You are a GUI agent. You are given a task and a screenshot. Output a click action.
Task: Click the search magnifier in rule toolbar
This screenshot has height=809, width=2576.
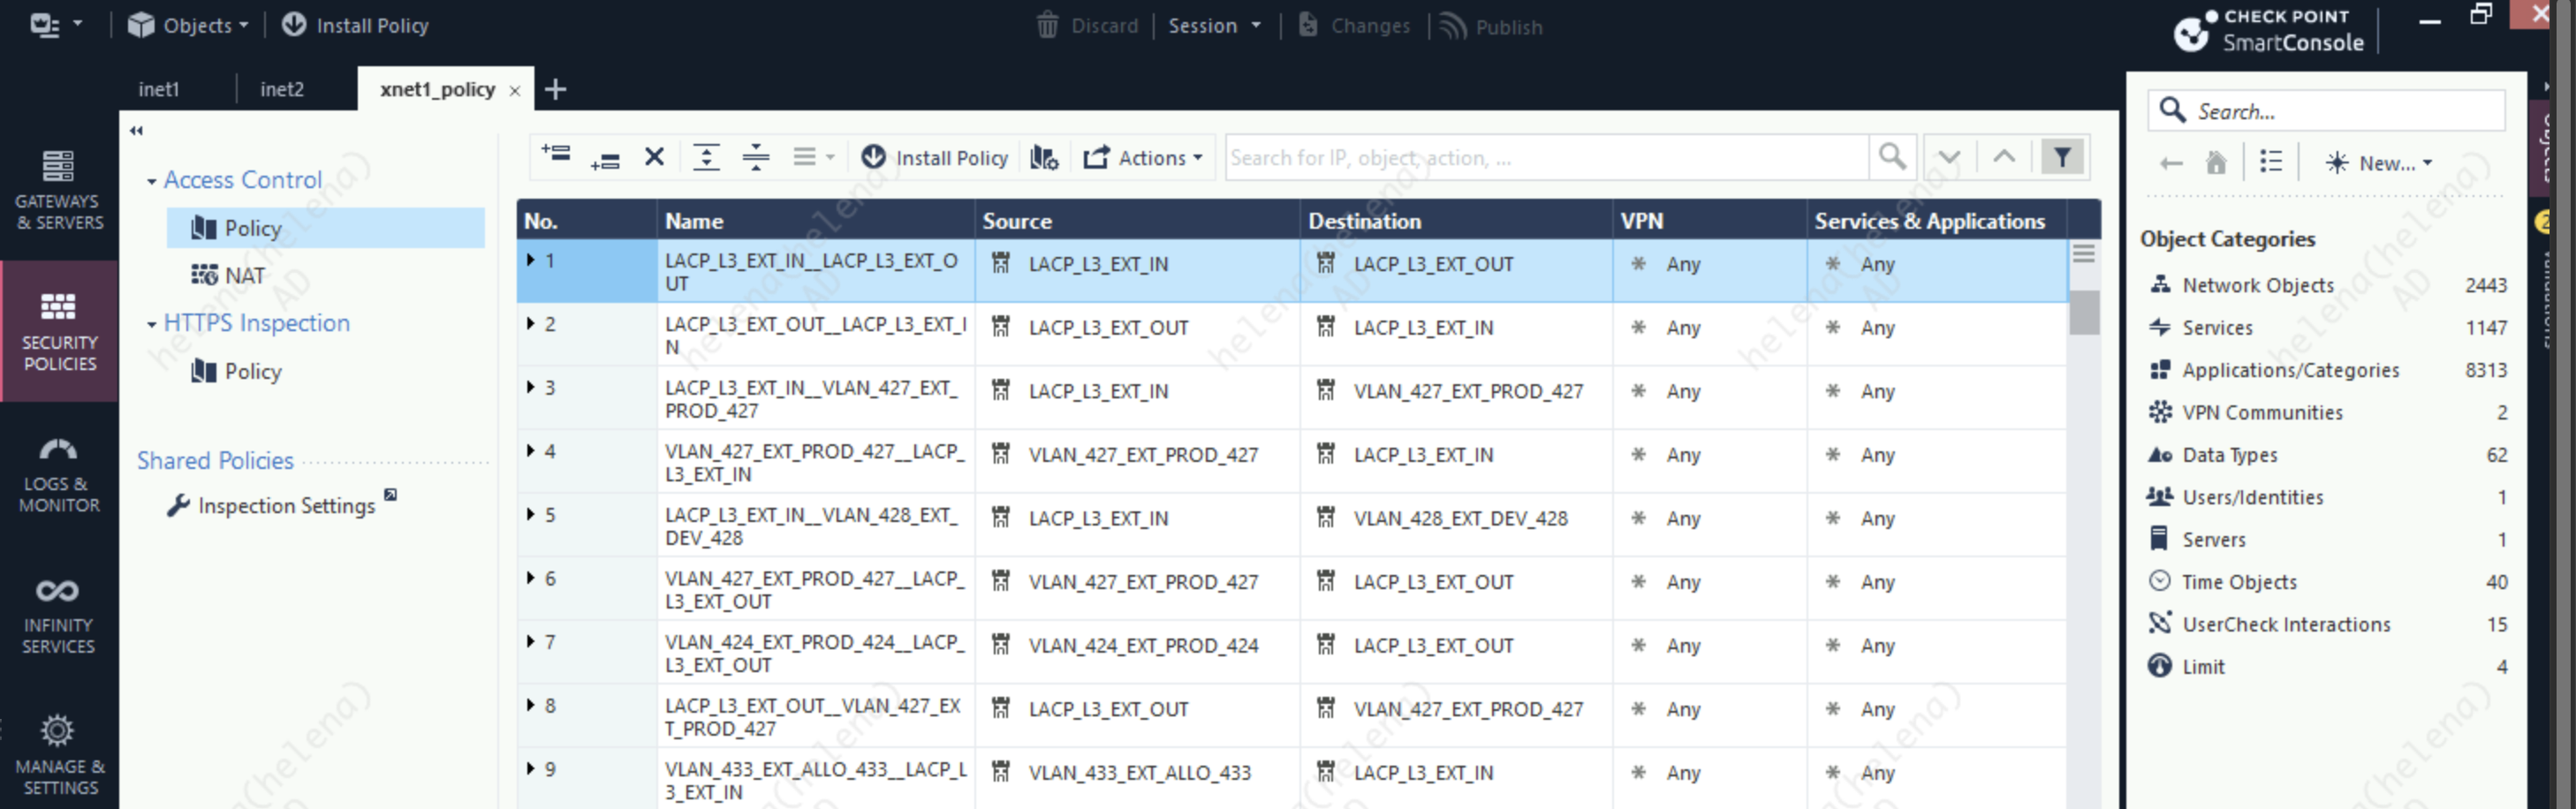pyautogui.click(x=1891, y=157)
